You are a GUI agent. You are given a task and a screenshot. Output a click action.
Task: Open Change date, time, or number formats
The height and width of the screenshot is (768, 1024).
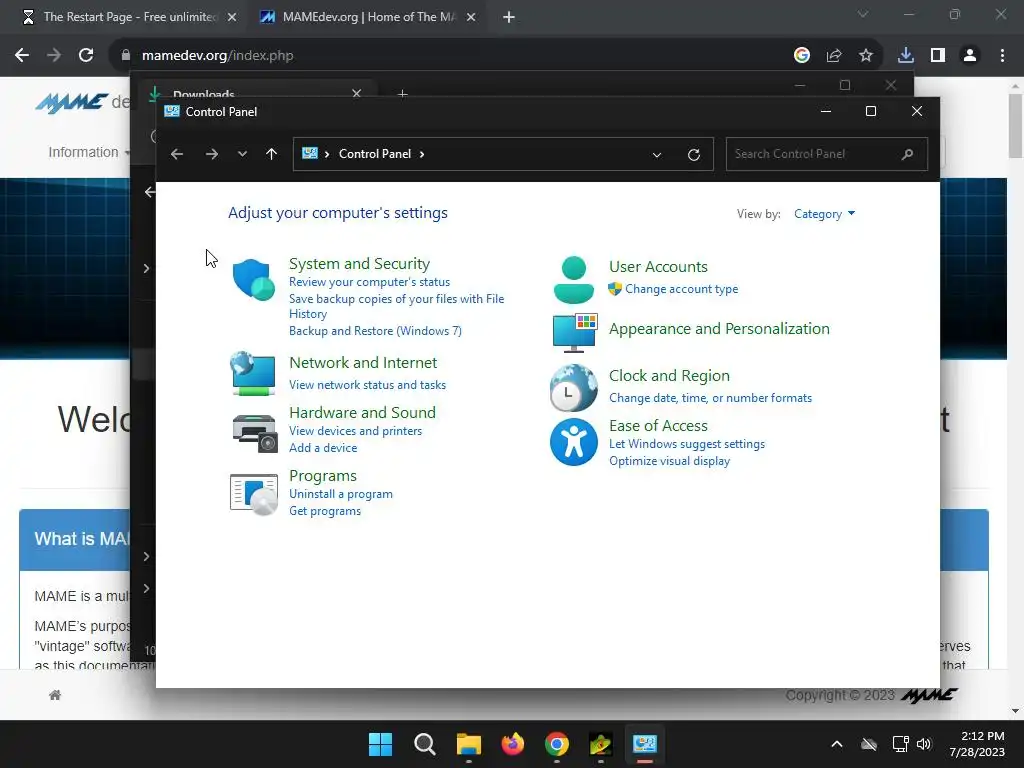pos(710,398)
